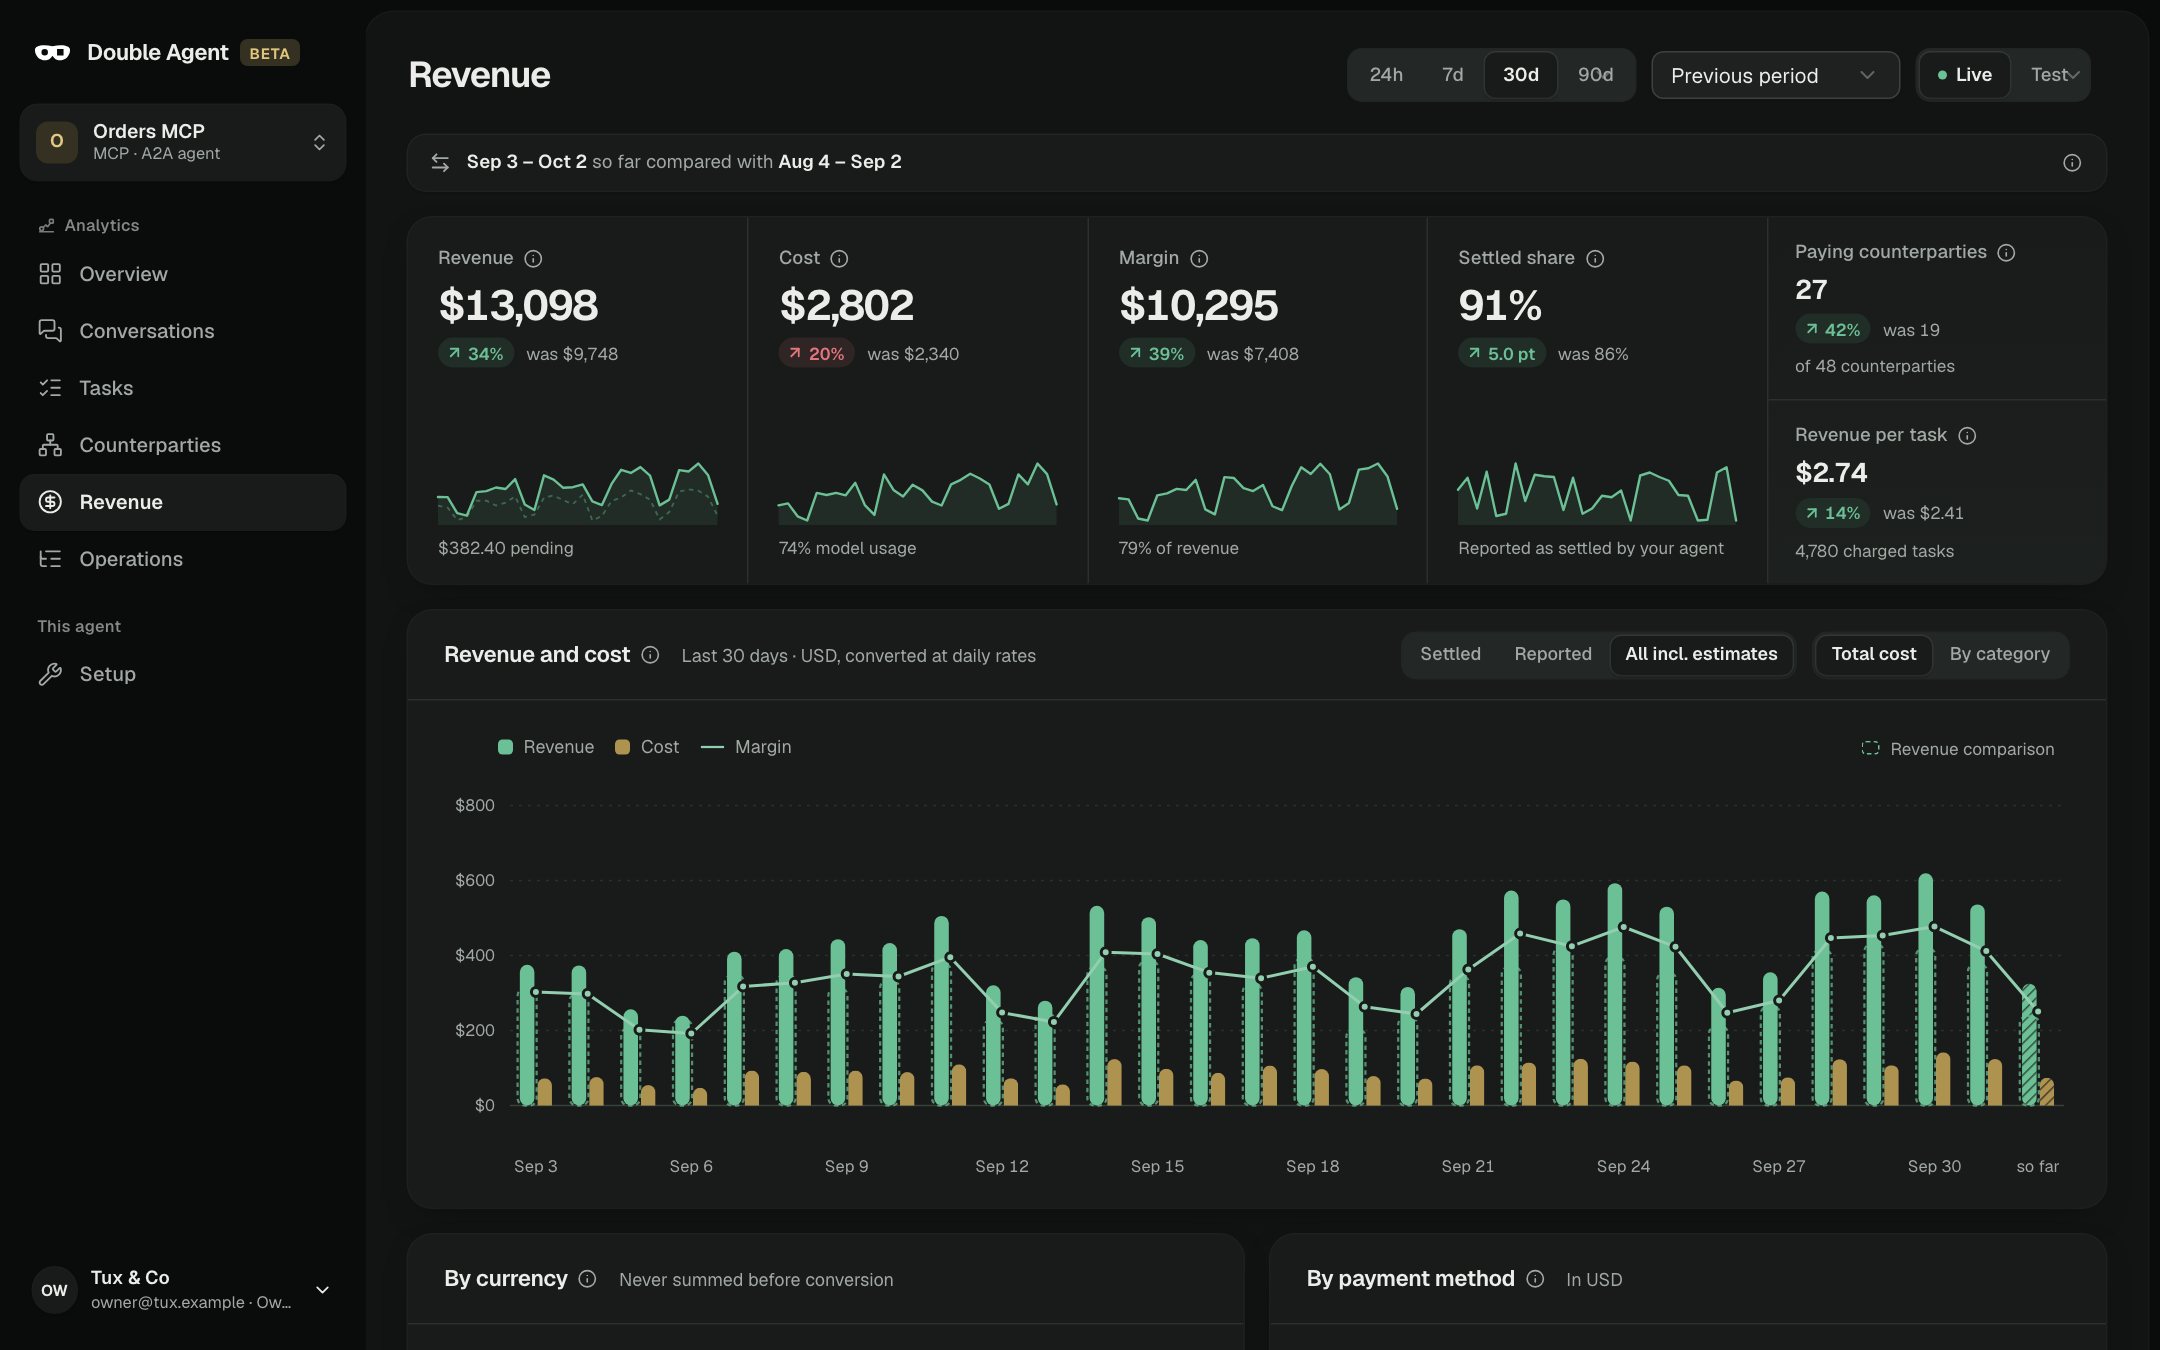Click the info icon in date comparison bar
This screenshot has width=2160, height=1350.
[2072, 163]
